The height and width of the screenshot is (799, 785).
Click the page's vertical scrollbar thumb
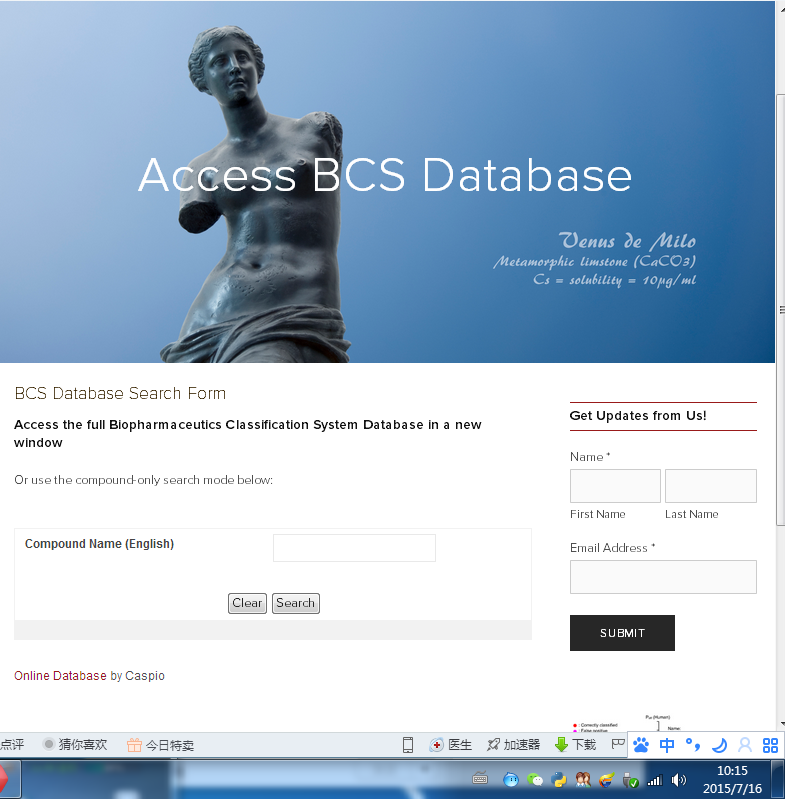[780, 309]
